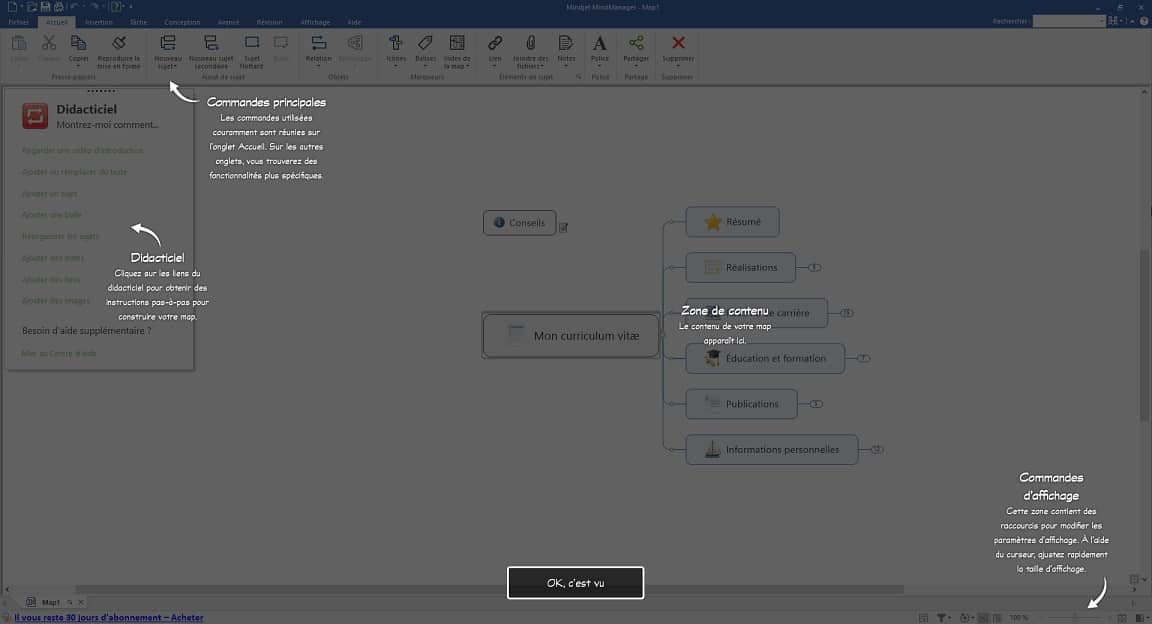Click the red Supprimer X icon
This screenshot has height=624, width=1152.
tap(677, 43)
